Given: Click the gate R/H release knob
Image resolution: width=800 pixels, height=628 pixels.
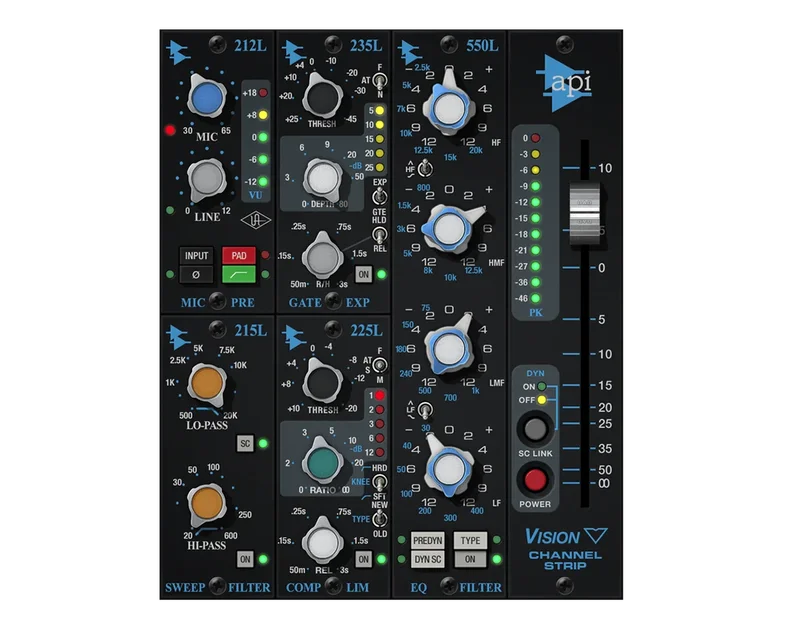Looking at the screenshot, I should click(x=321, y=256).
